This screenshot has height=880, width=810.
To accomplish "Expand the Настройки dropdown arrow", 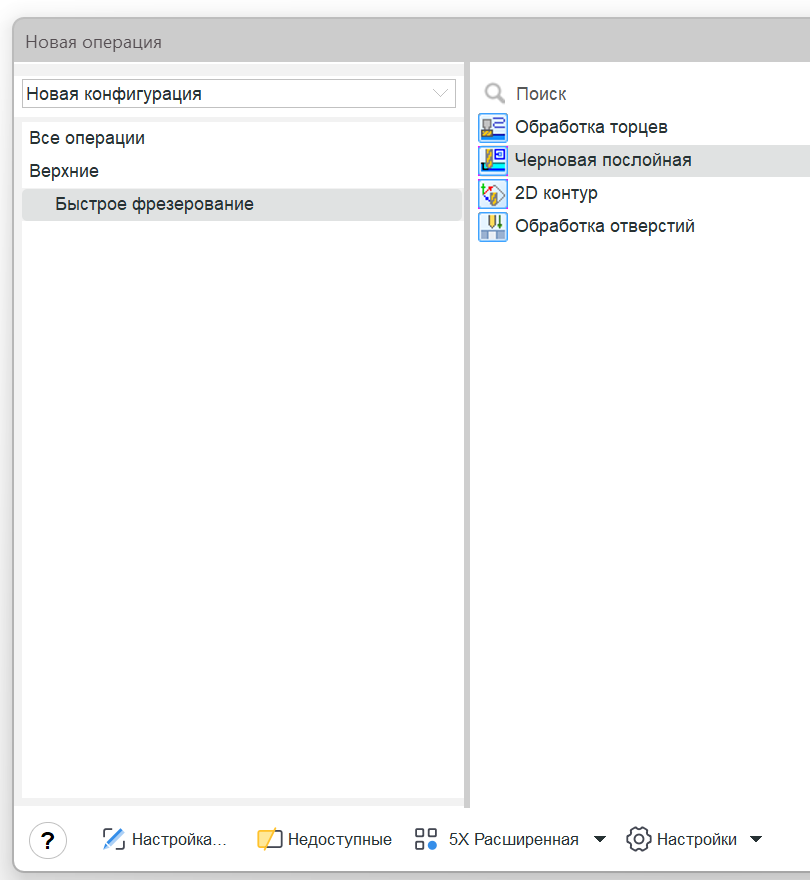I will click(x=756, y=840).
